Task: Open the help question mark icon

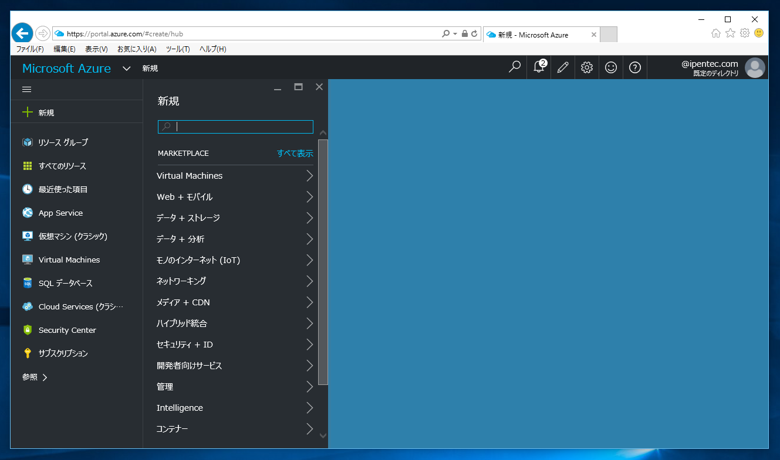Action: (x=635, y=67)
